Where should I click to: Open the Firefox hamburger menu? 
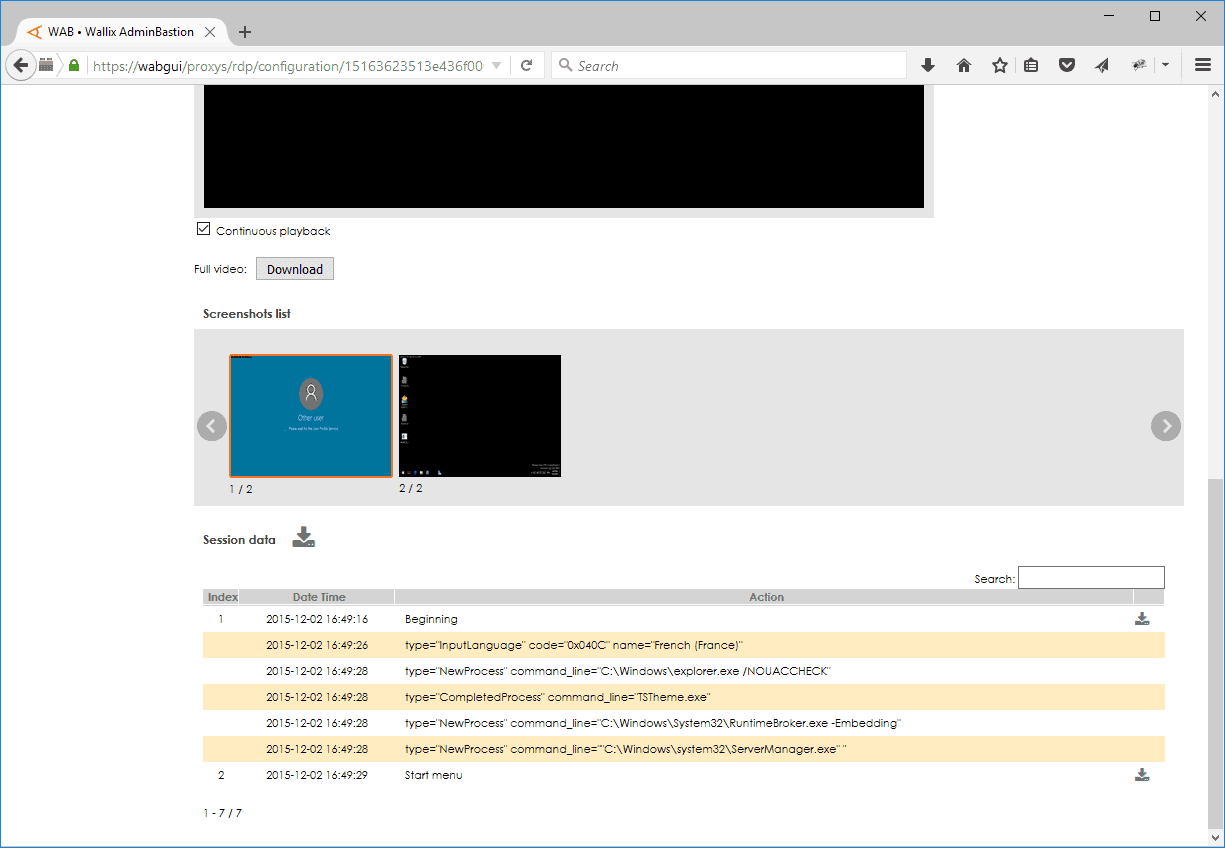pos(1202,66)
